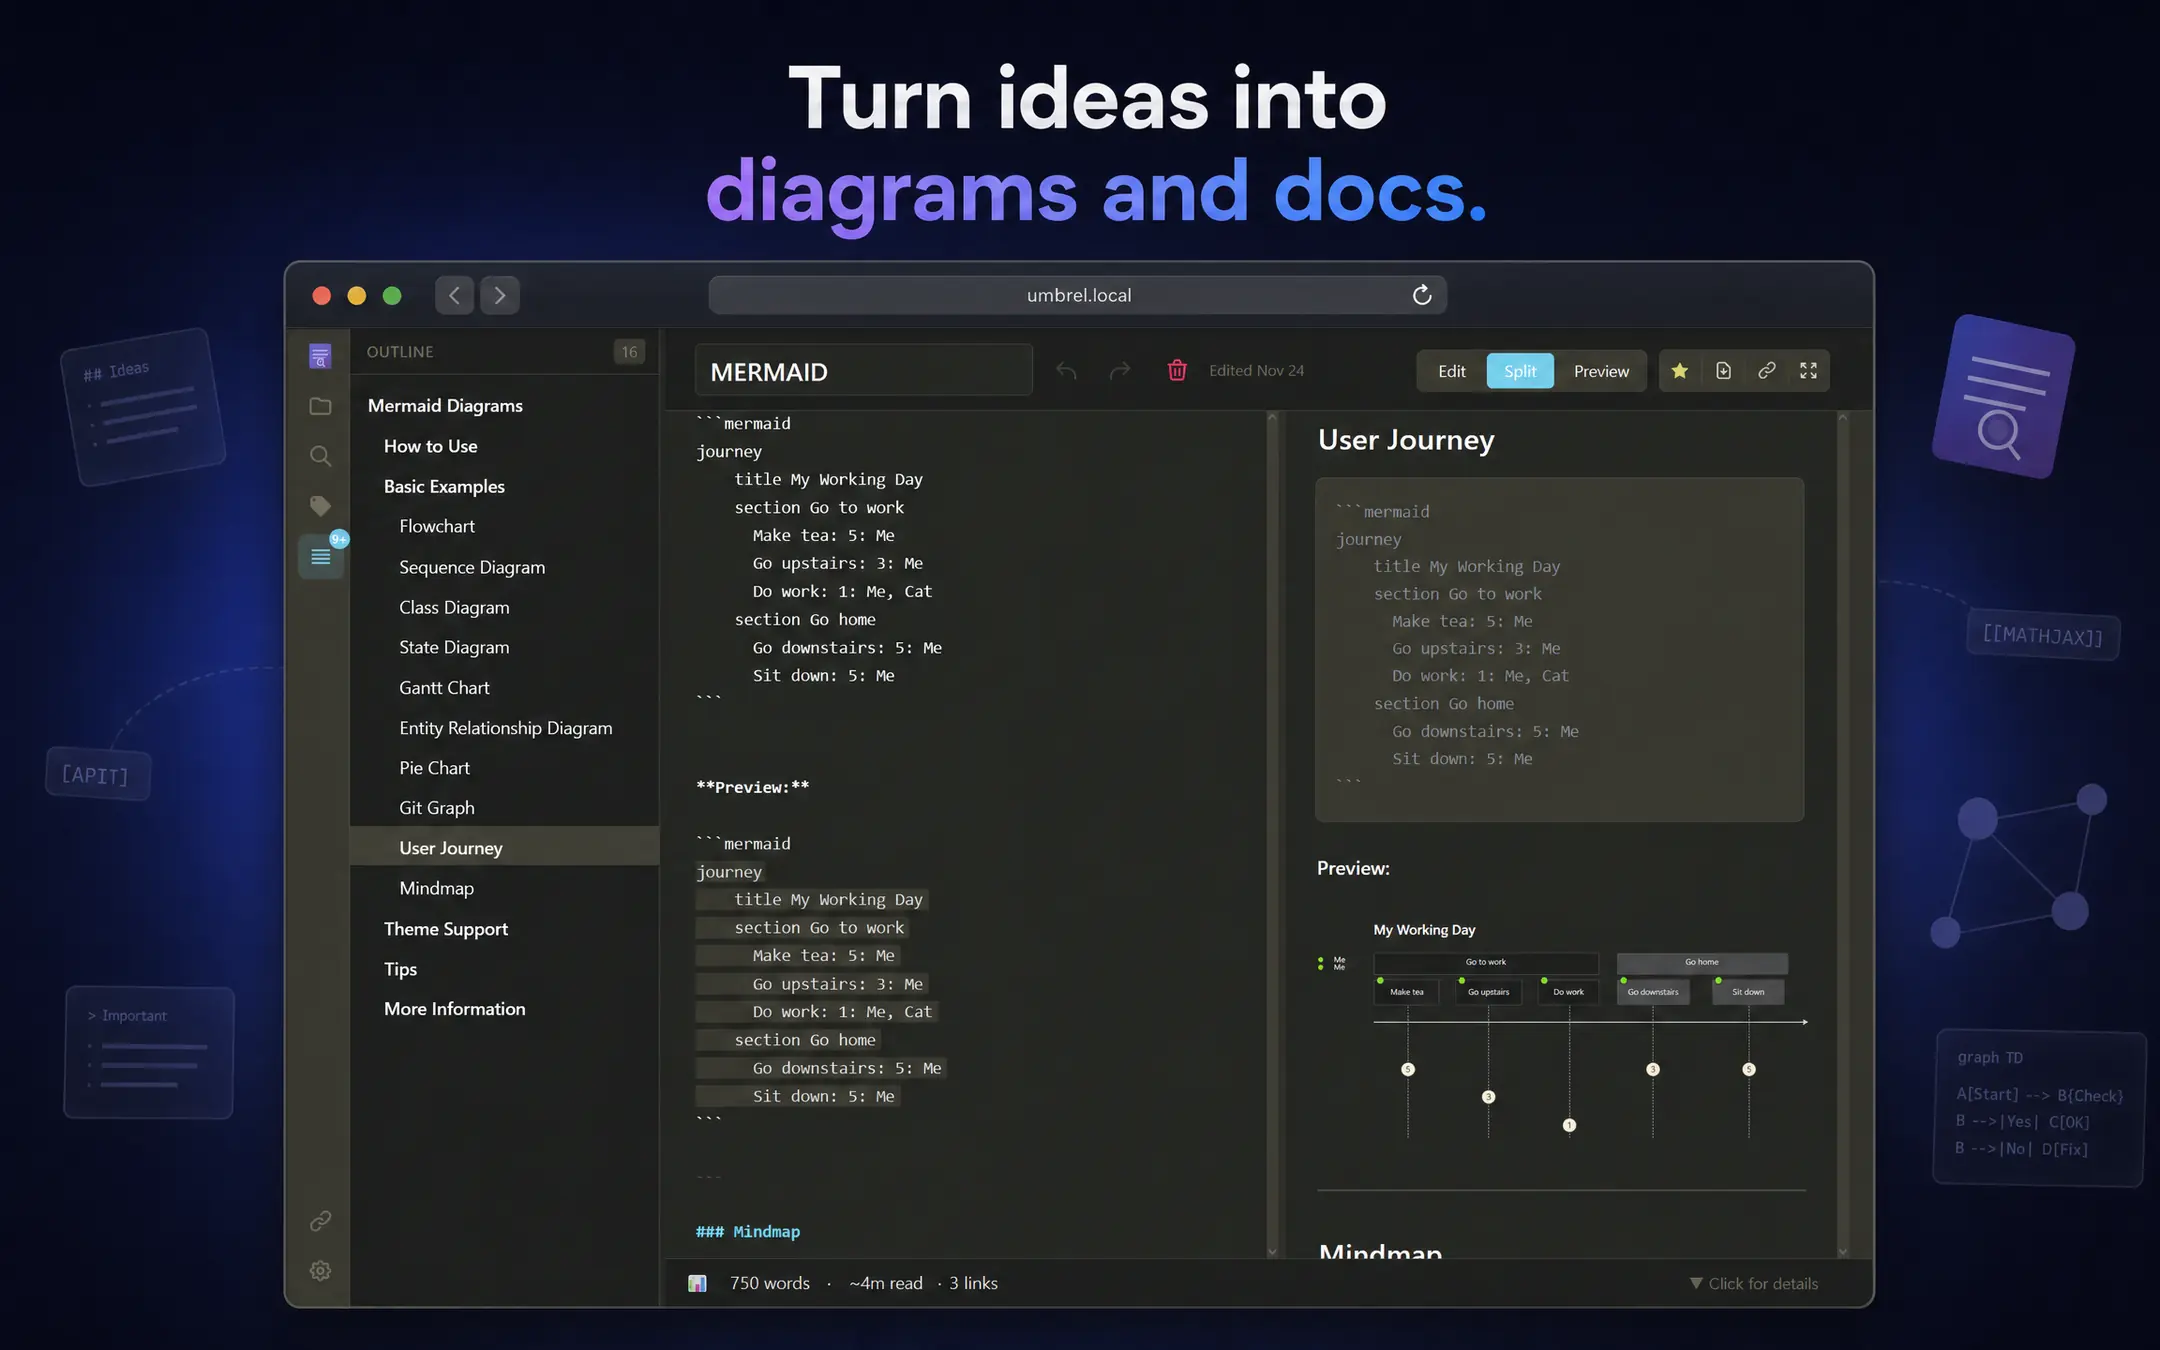Click the editor pane vertical scrollbar
This screenshot has height=1350, width=2160.
tap(1272, 834)
